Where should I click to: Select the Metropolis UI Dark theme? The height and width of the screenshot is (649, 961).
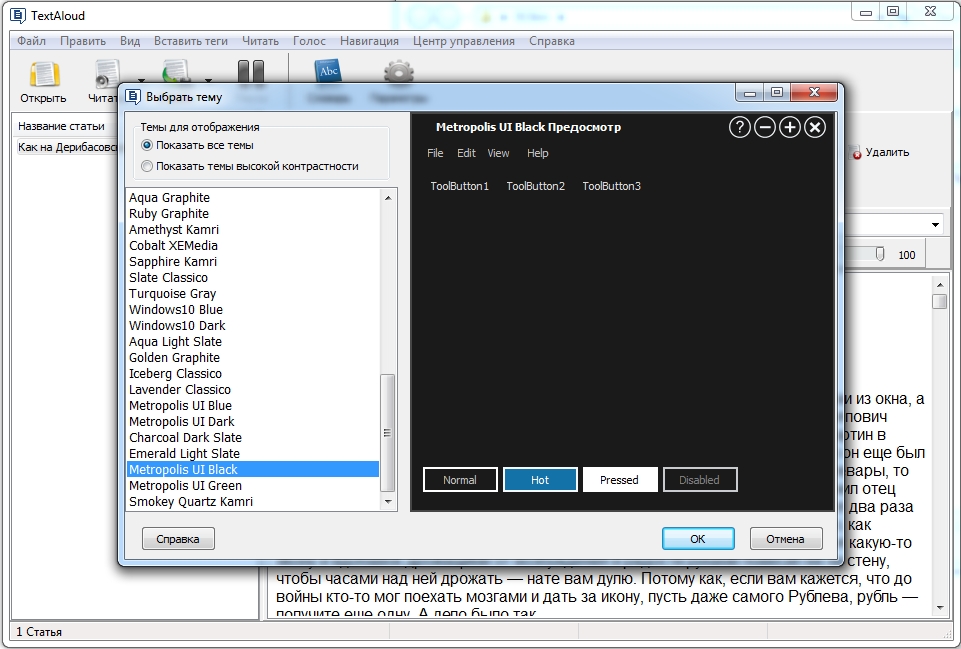(x=253, y=422)
